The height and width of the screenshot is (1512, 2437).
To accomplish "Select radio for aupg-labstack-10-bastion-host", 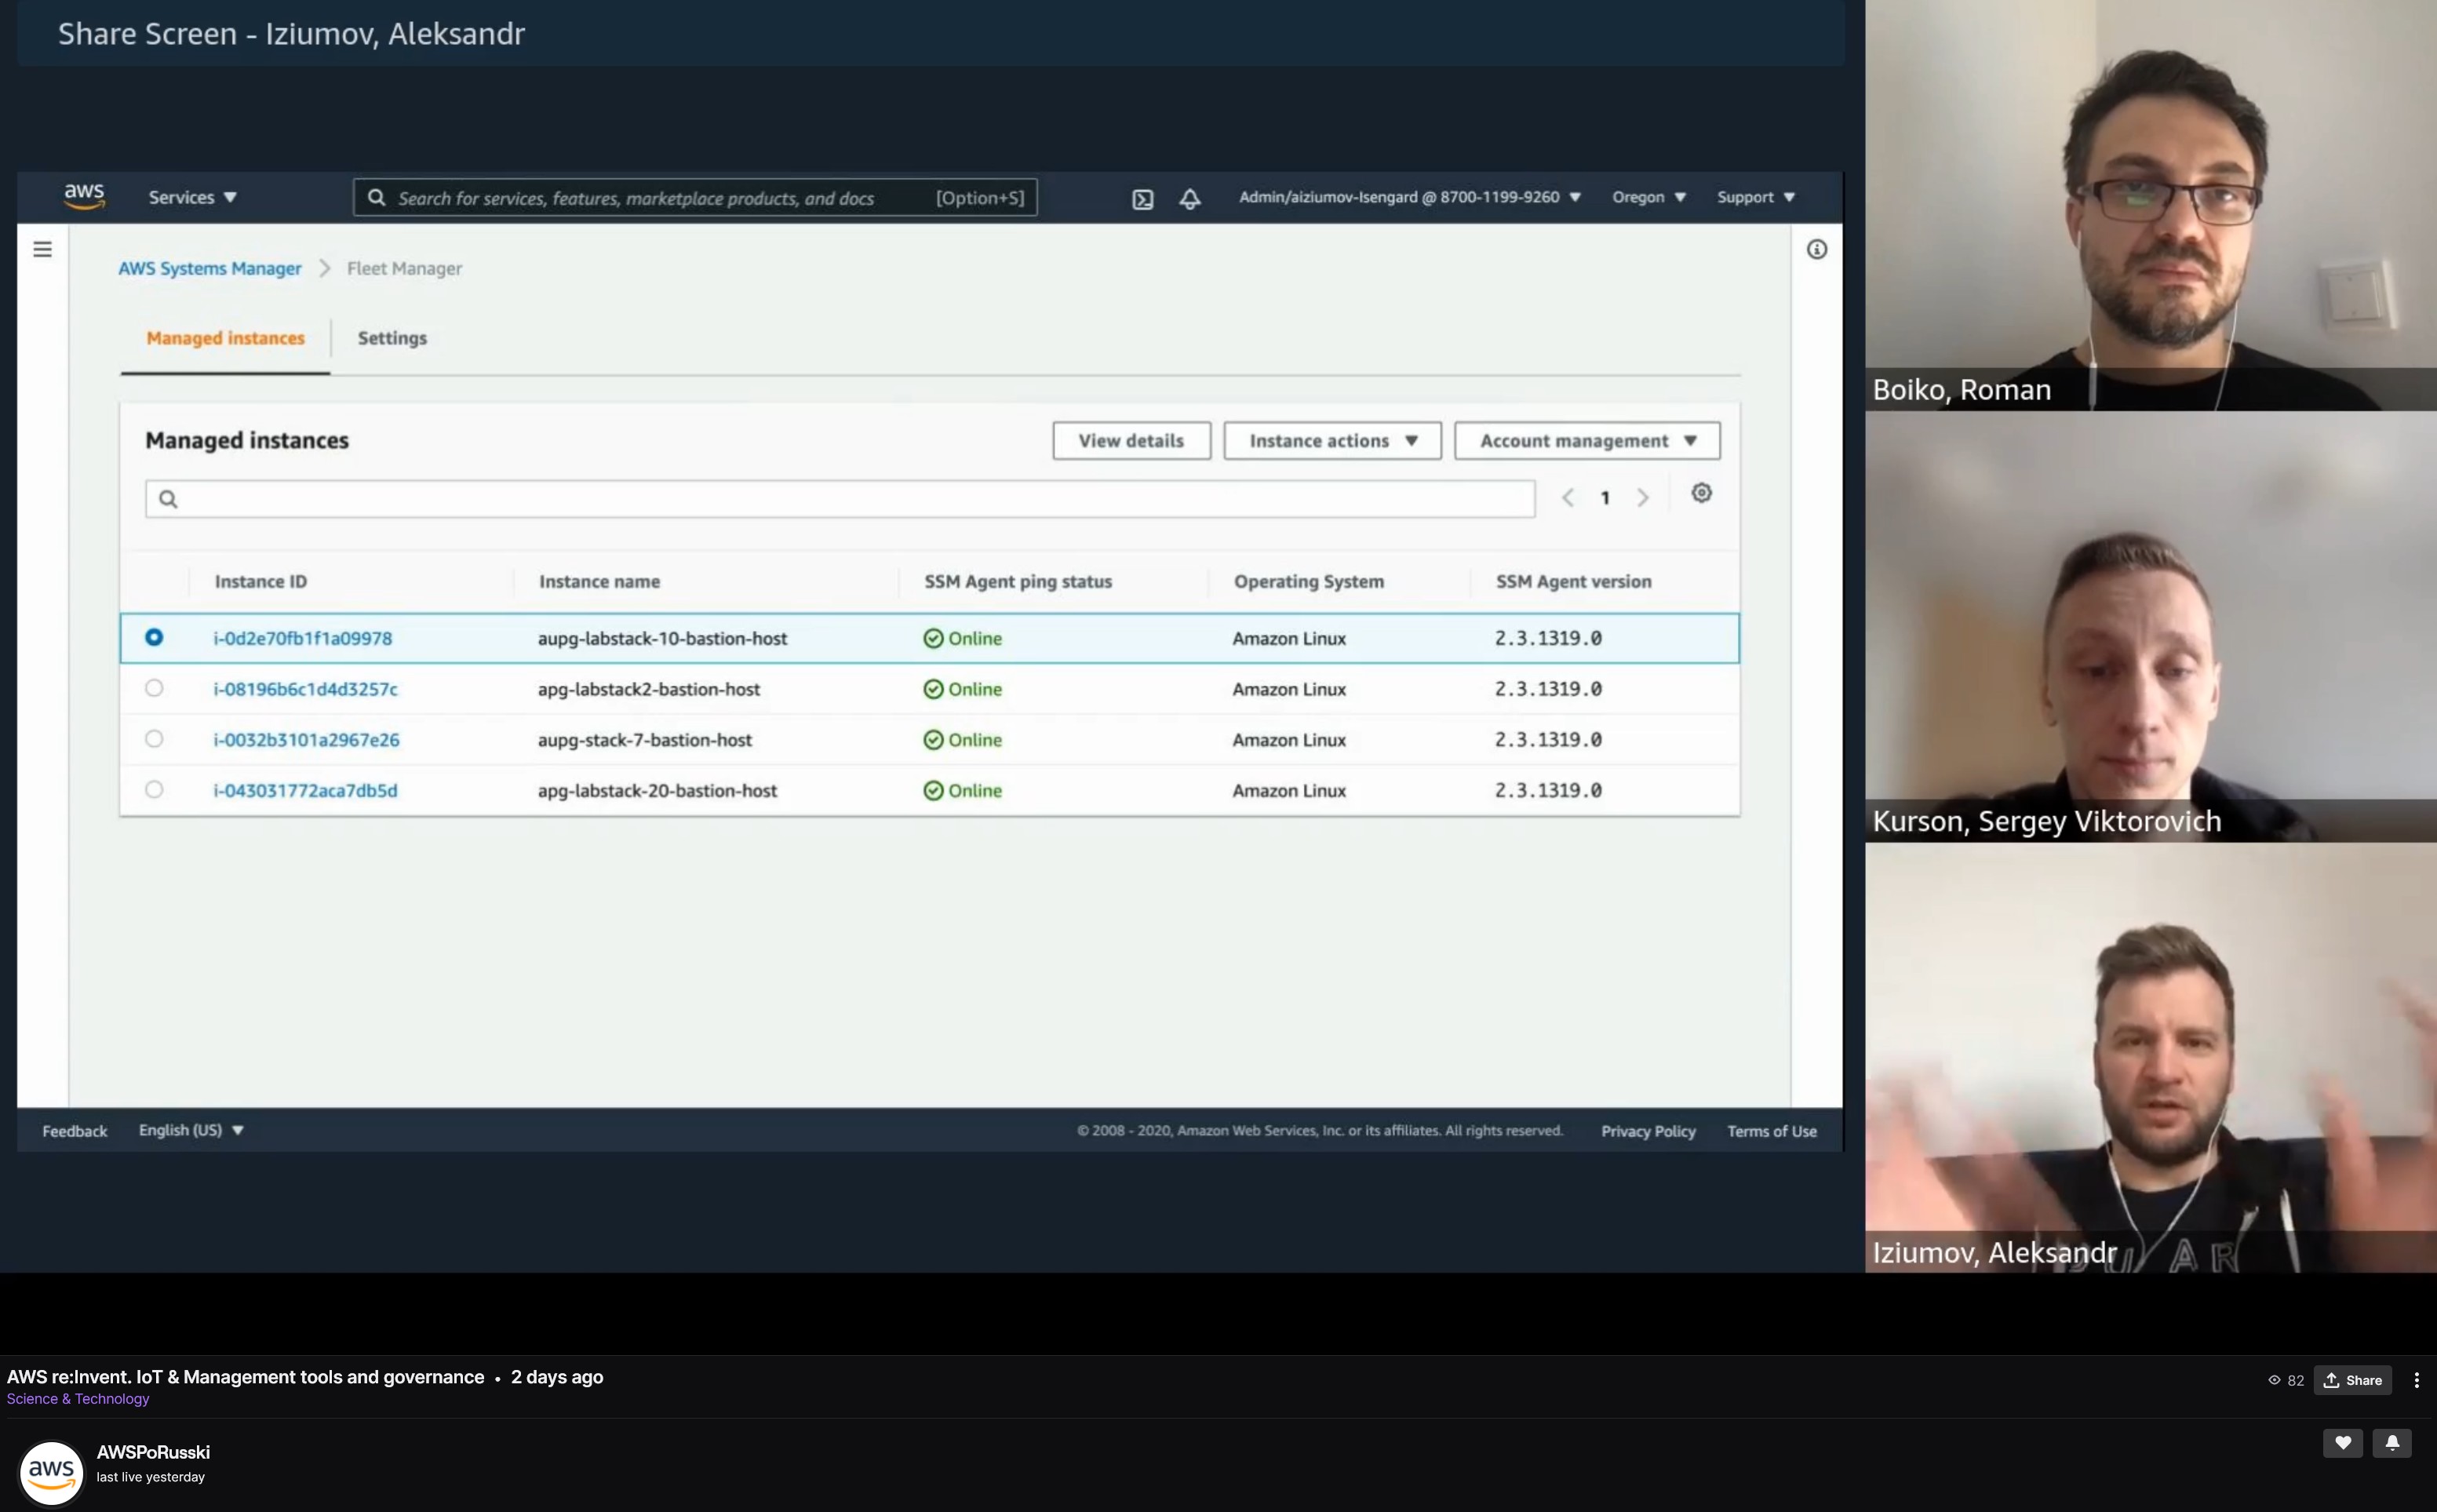I will pos(154,637).
